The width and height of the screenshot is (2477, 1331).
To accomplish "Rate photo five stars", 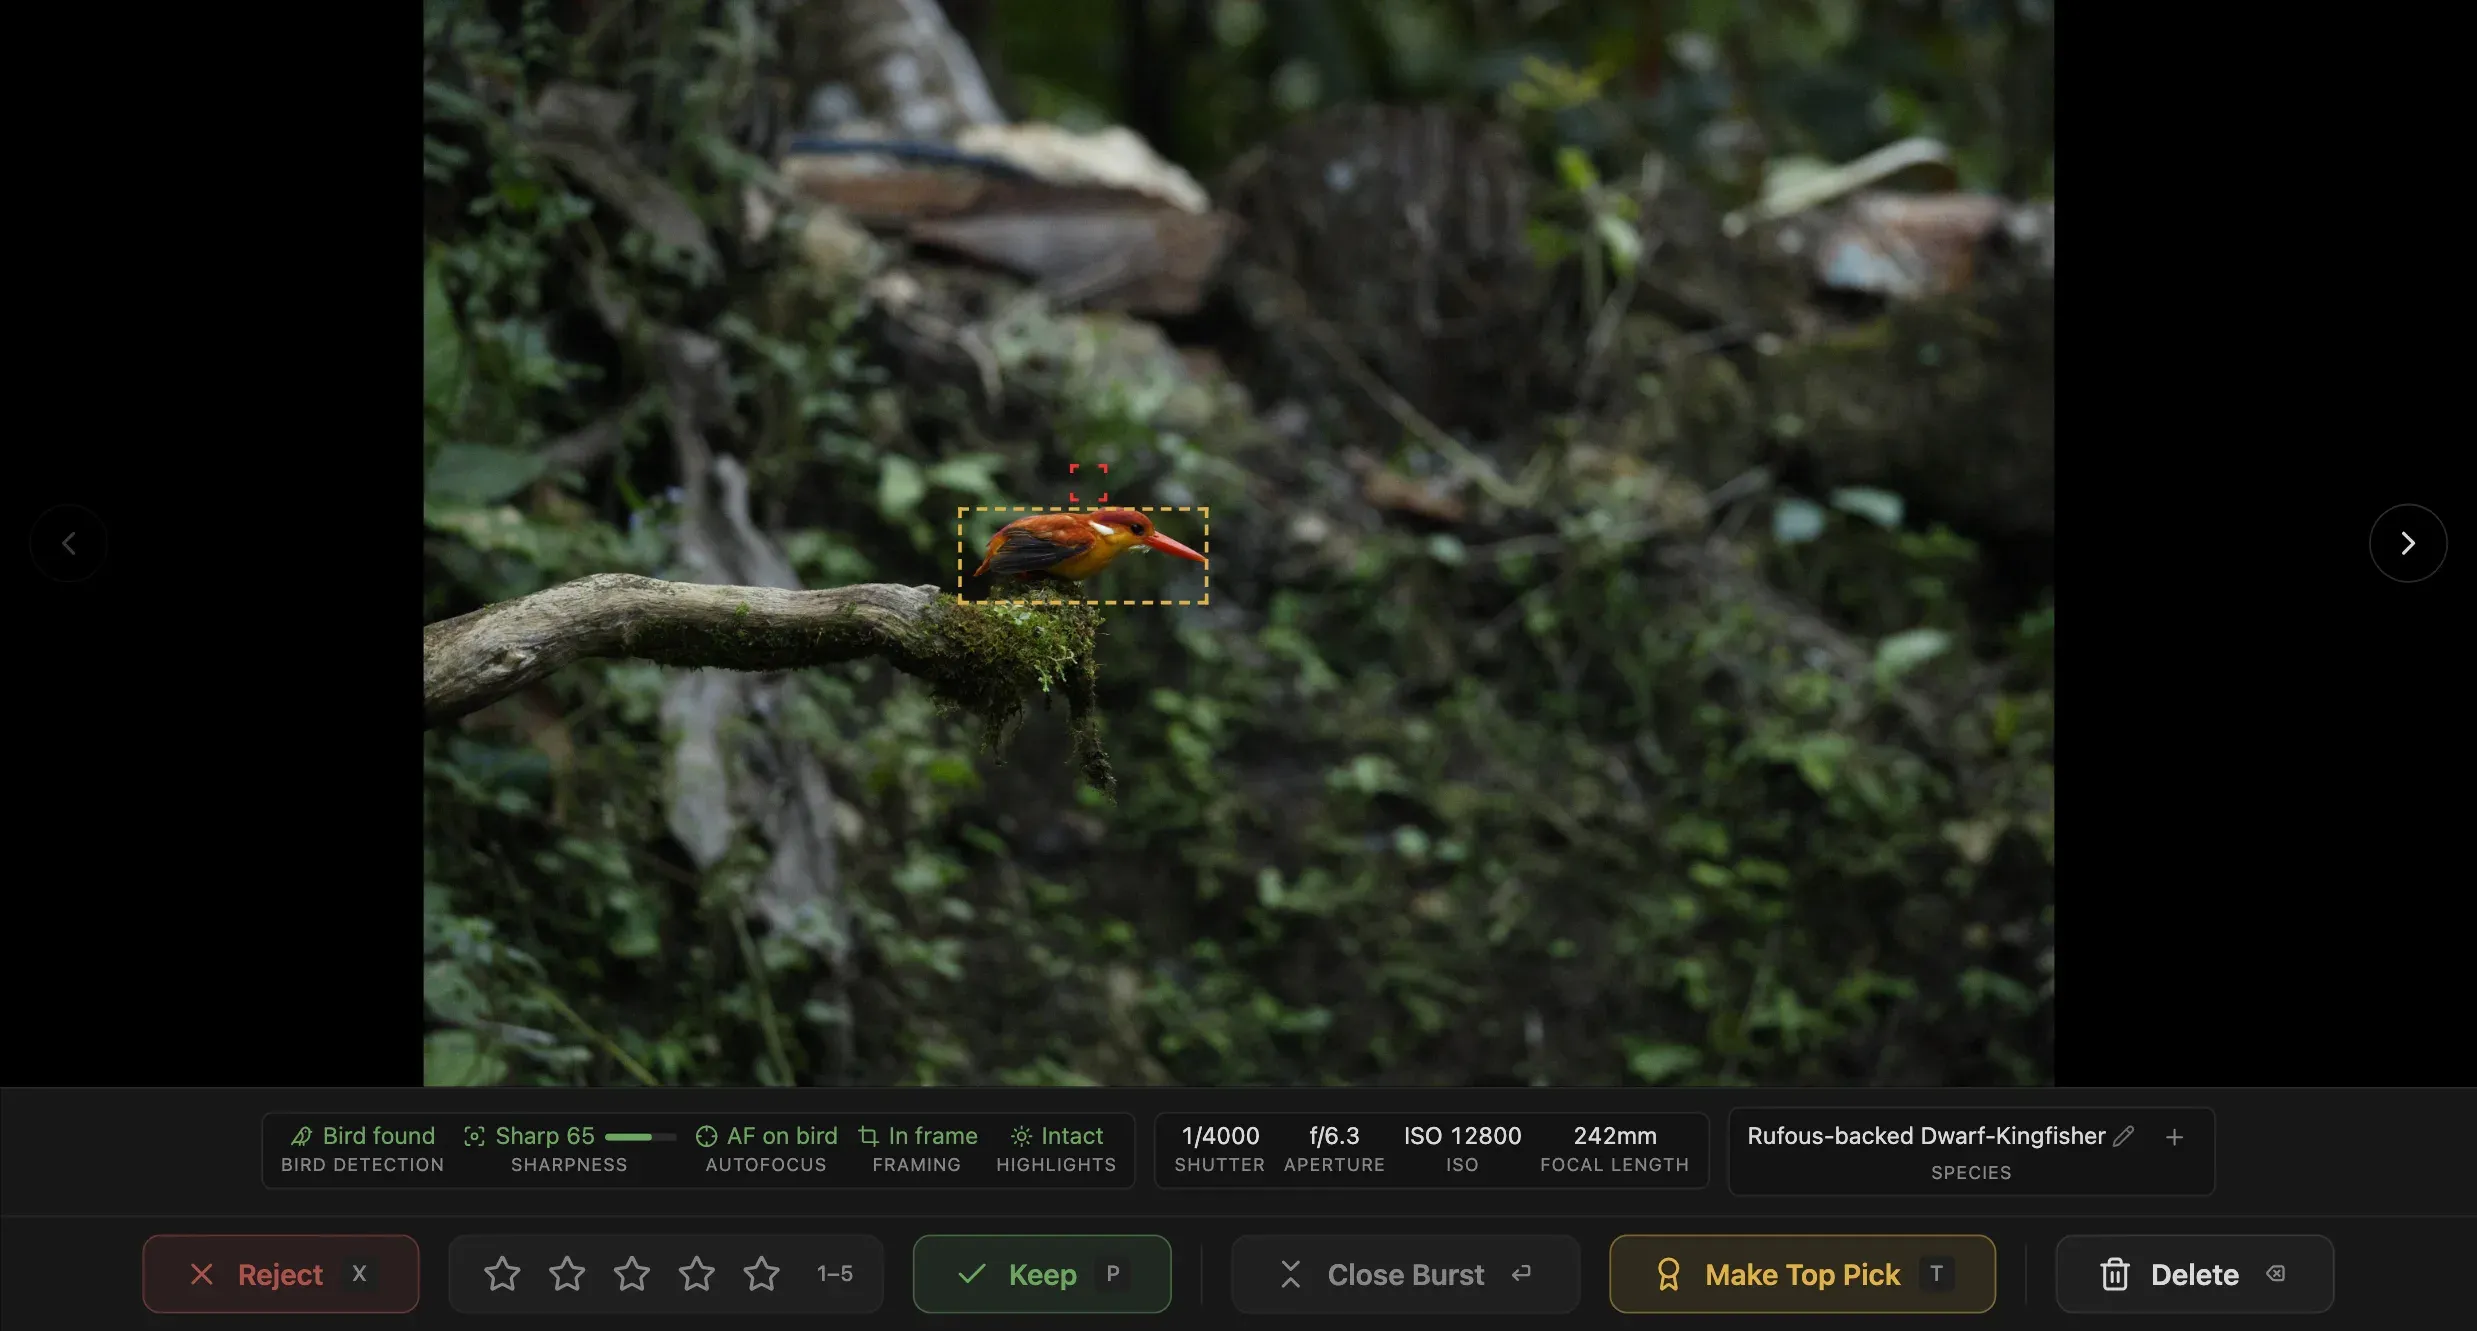I will tap(762, 1274).
